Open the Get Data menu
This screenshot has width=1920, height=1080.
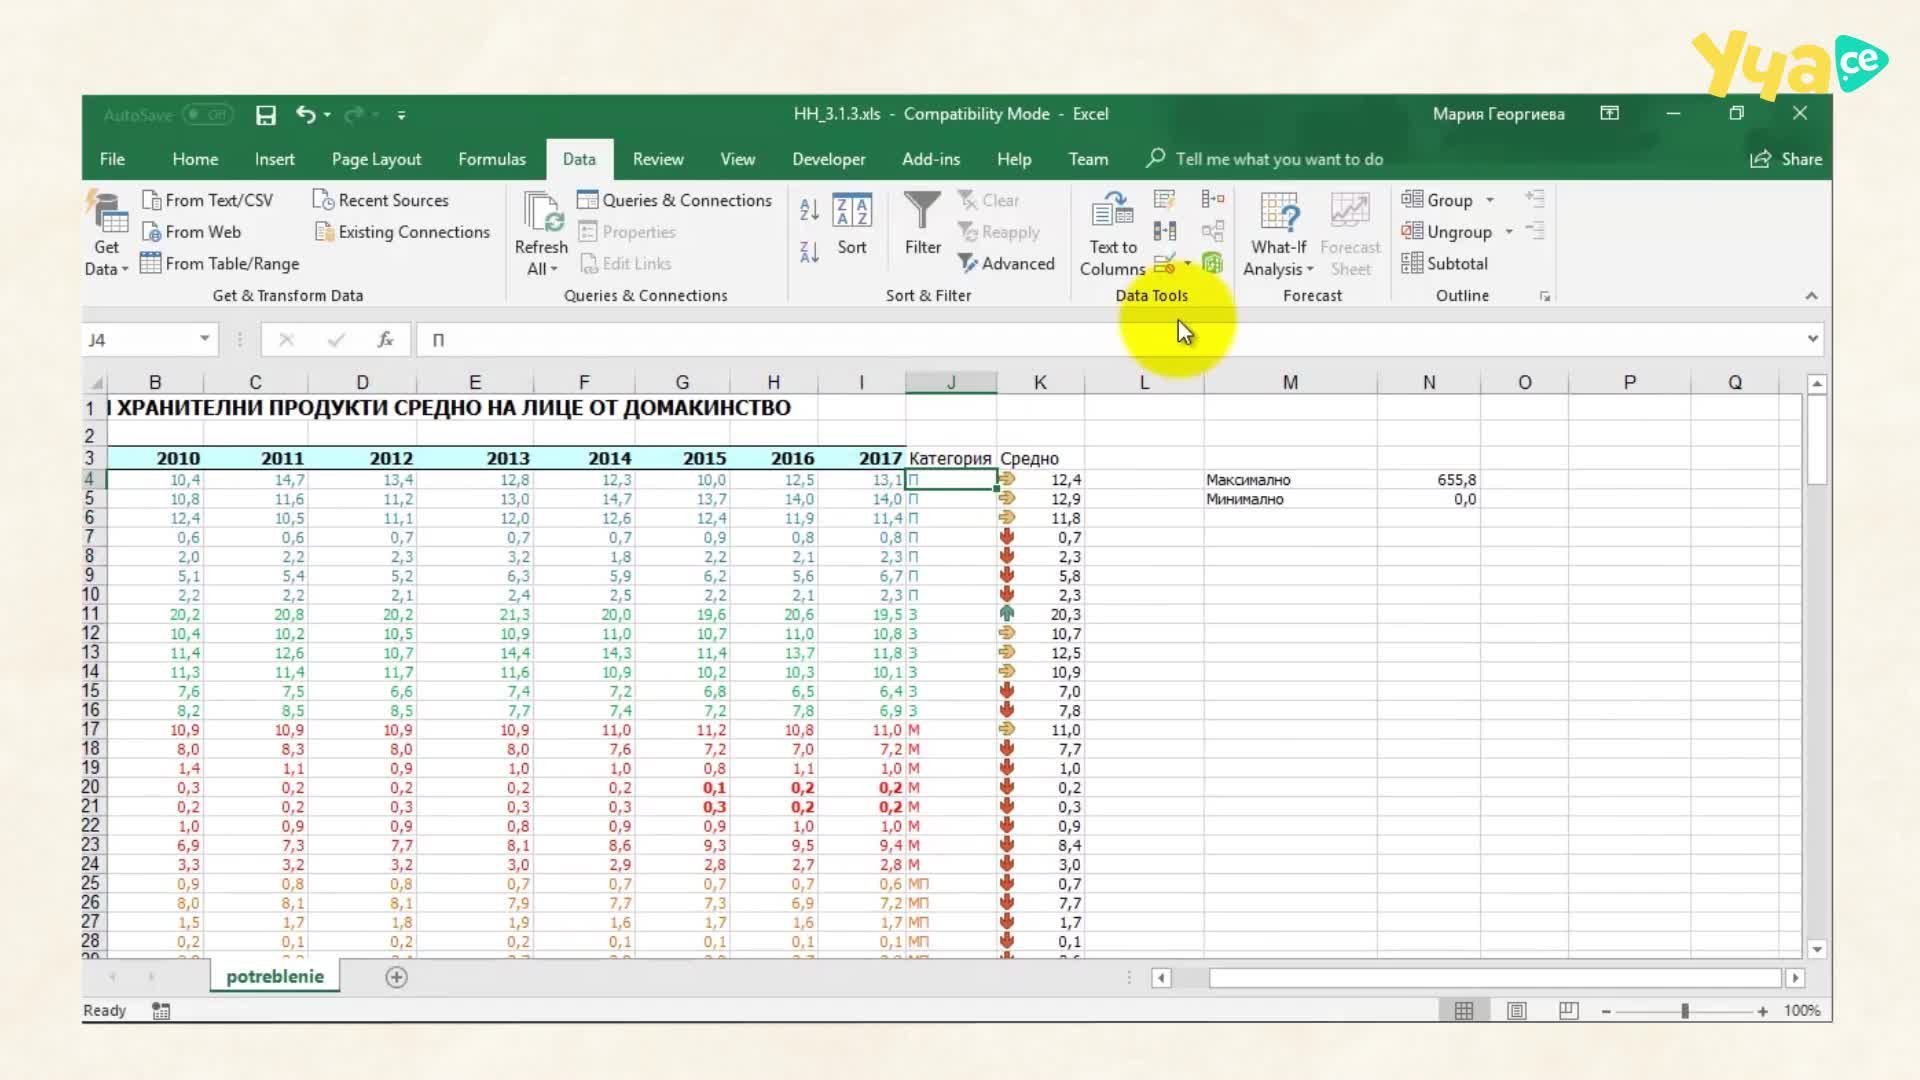(106, 234)
